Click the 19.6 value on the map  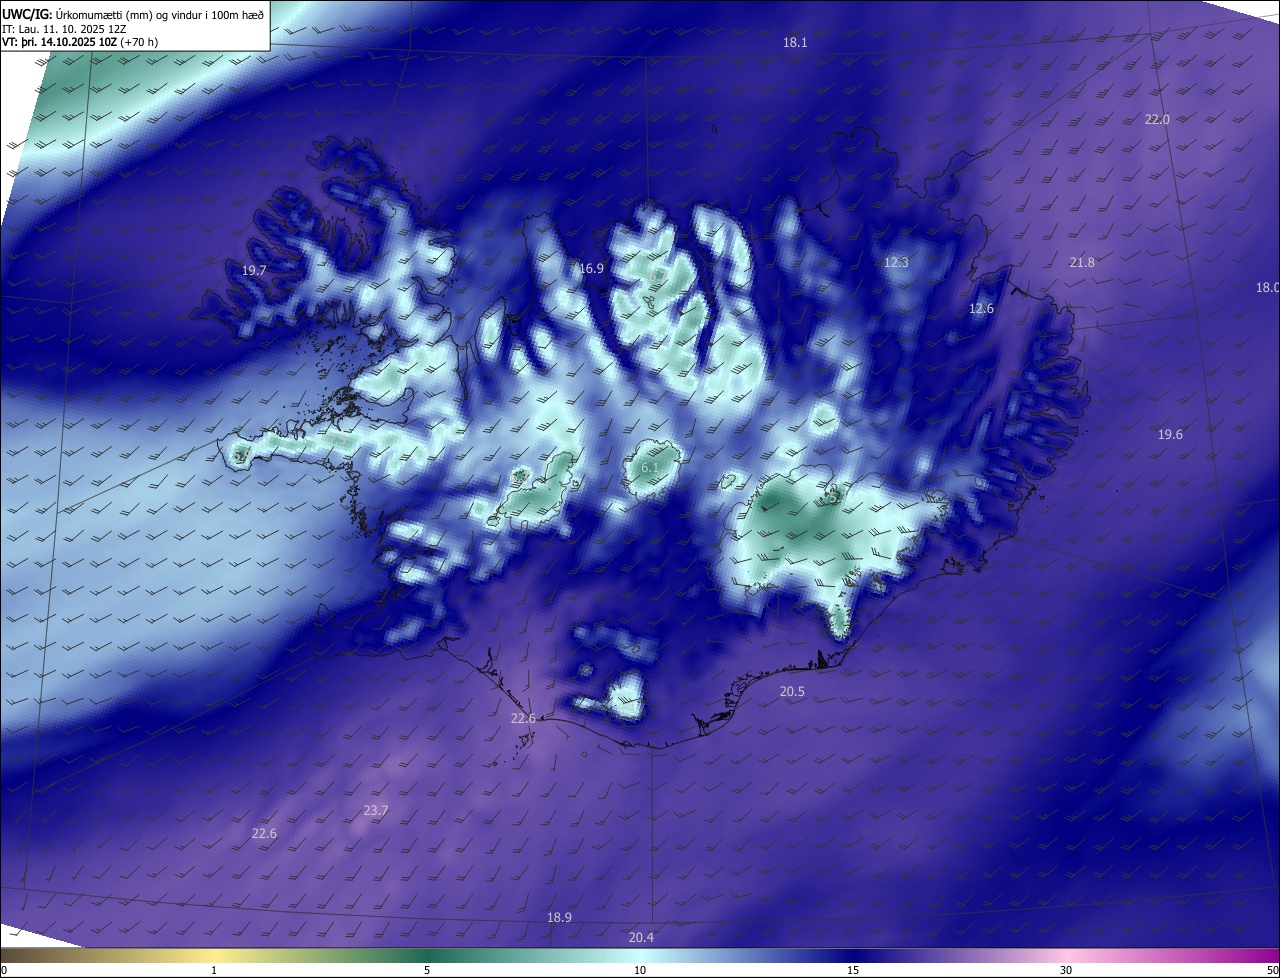pos(1170,435)
